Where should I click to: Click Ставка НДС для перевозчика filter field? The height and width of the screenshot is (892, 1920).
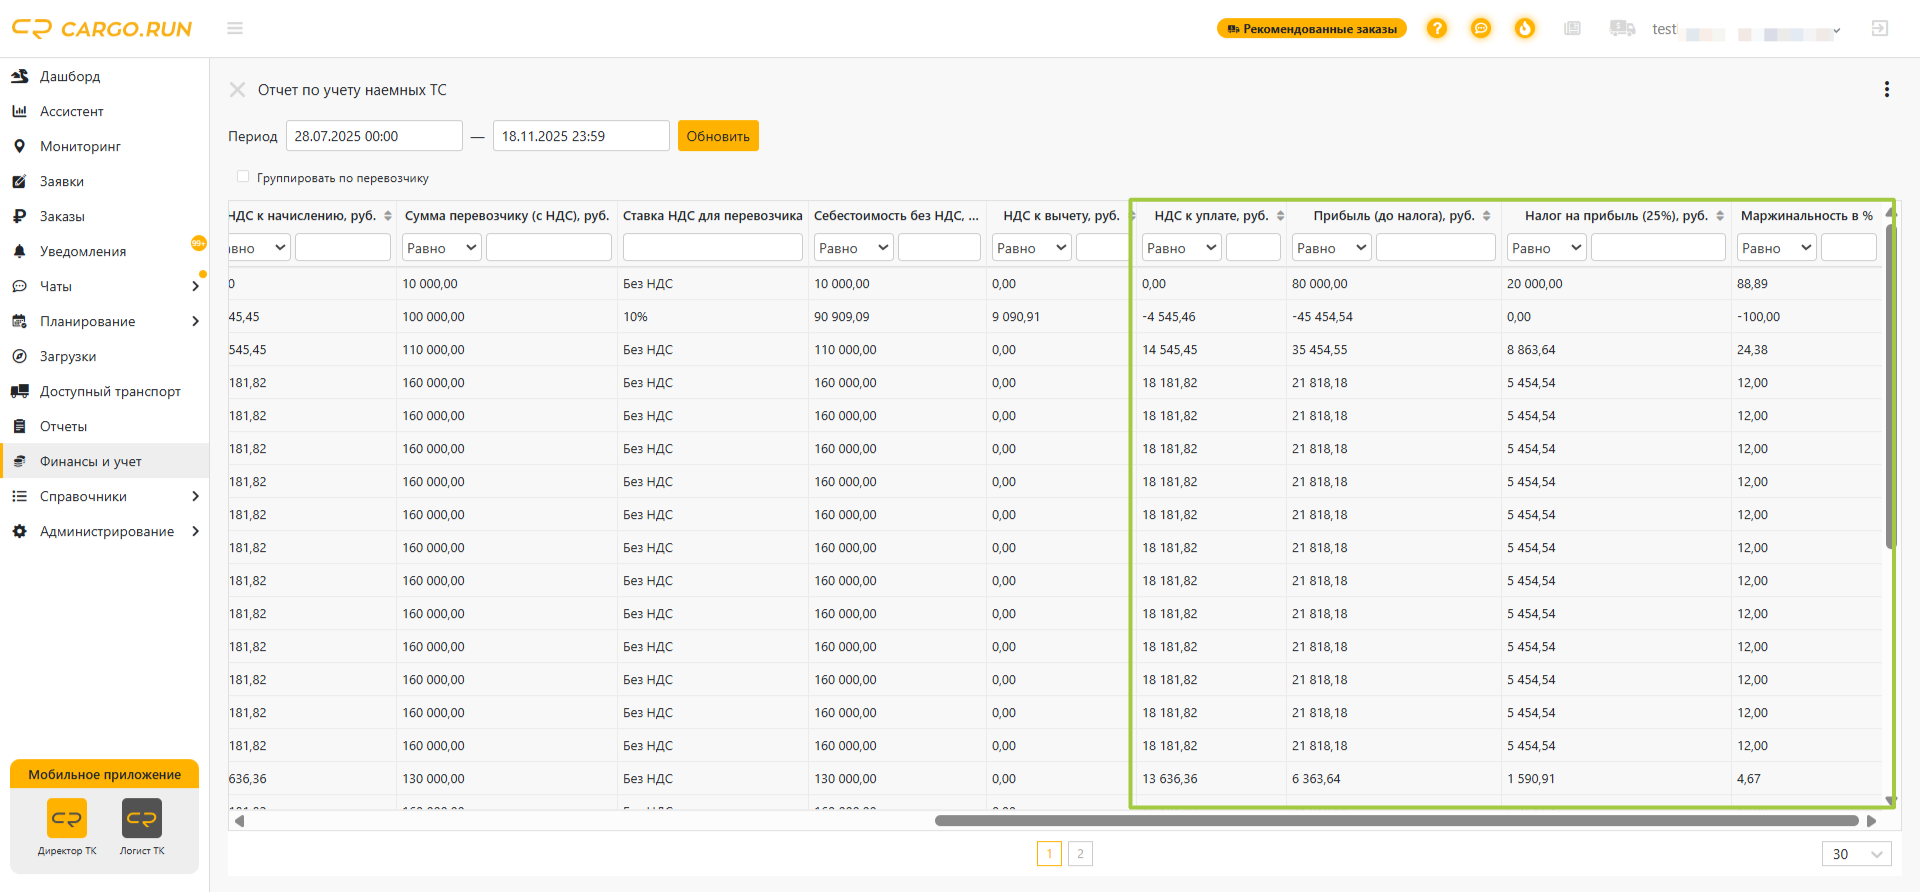click(712, 248)
